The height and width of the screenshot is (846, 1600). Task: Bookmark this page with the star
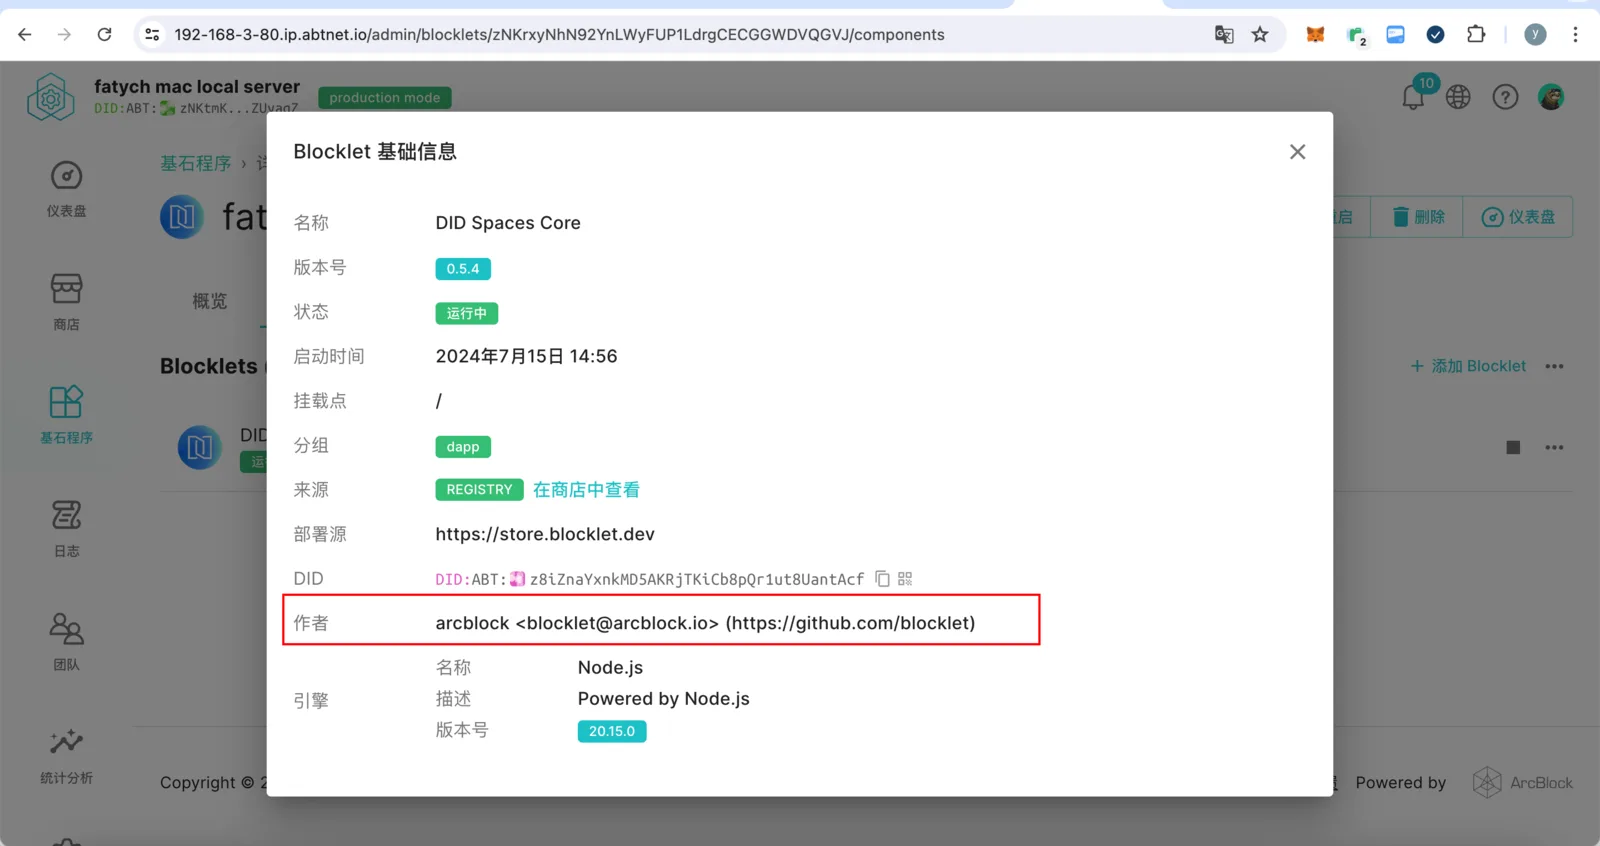(1260, 35)
